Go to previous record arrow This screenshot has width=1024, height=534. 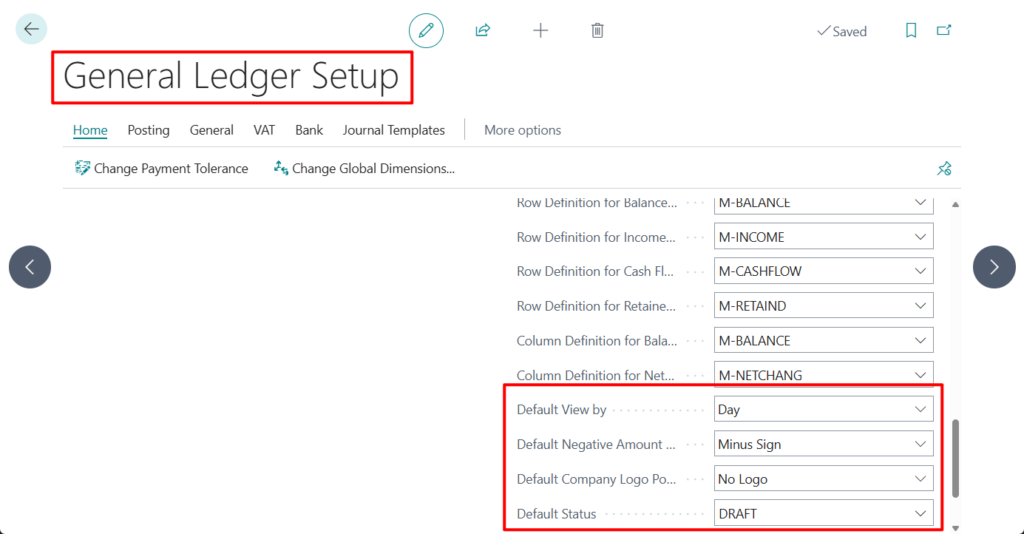(30, 267)
